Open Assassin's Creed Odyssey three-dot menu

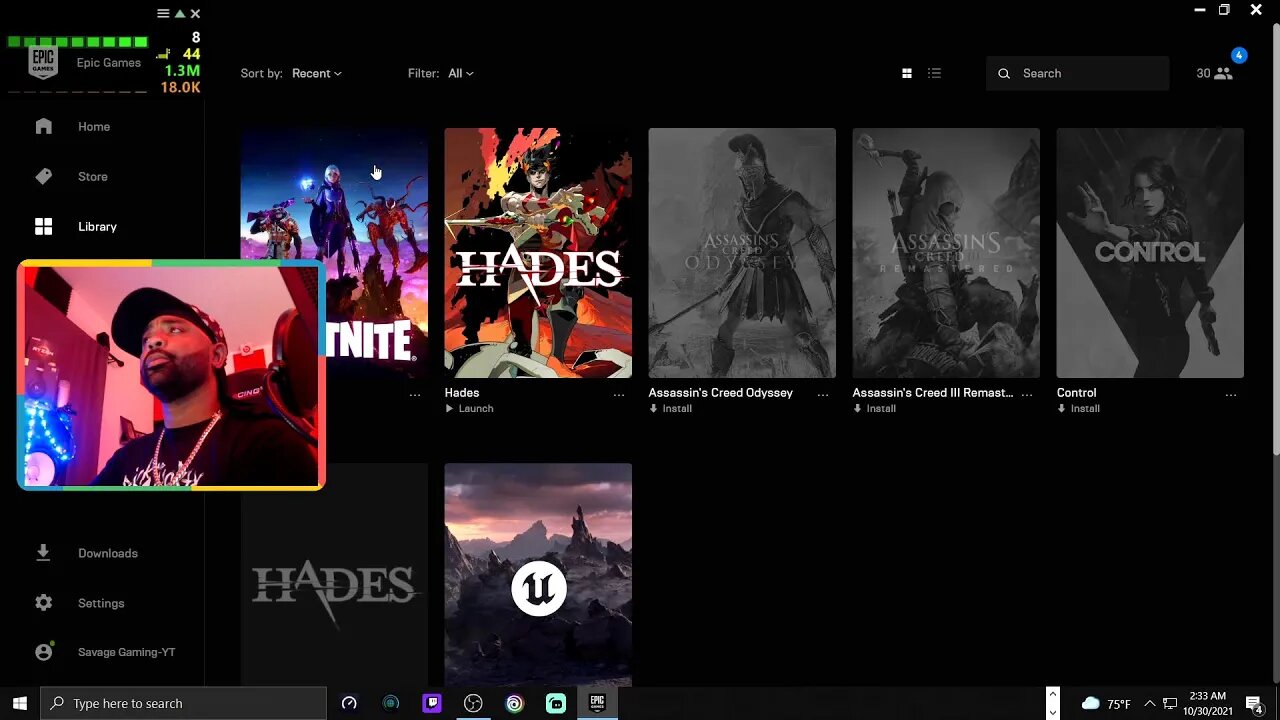pyautogui.click(x=823, y=395)
